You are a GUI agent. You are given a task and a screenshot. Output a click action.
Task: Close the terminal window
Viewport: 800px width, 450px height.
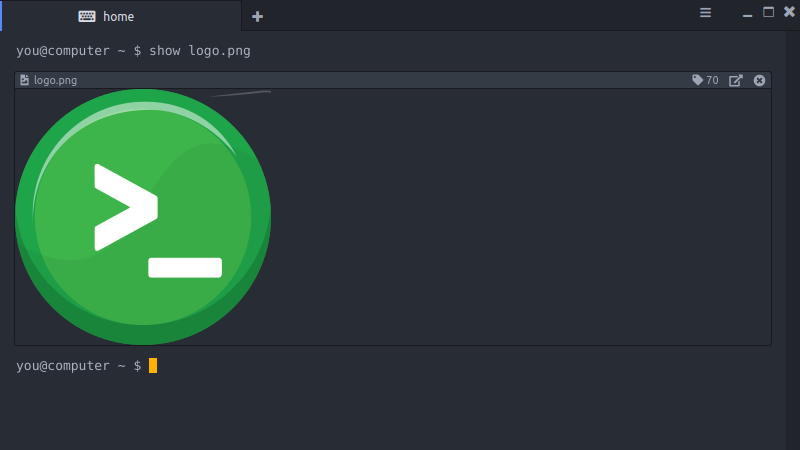789,12
